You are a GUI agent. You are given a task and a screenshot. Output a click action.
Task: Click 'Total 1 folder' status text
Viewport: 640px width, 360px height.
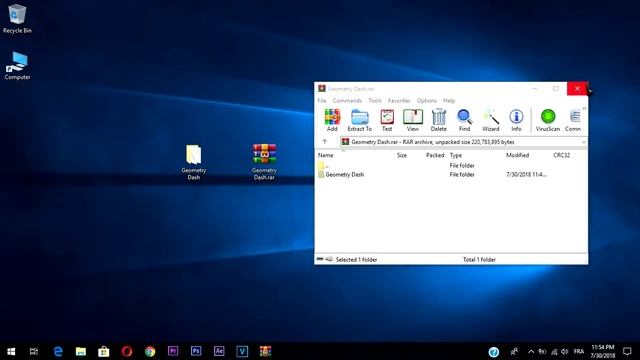coord(479,260)
